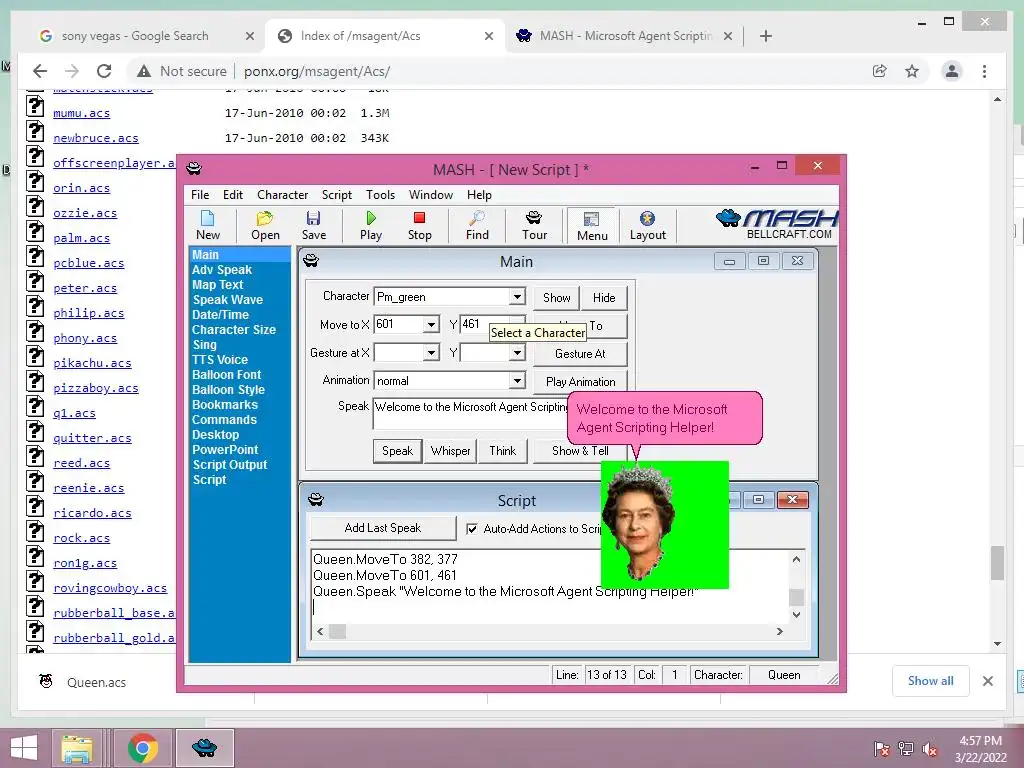Open a script with the Open folder icon

(x=265, y=225)
